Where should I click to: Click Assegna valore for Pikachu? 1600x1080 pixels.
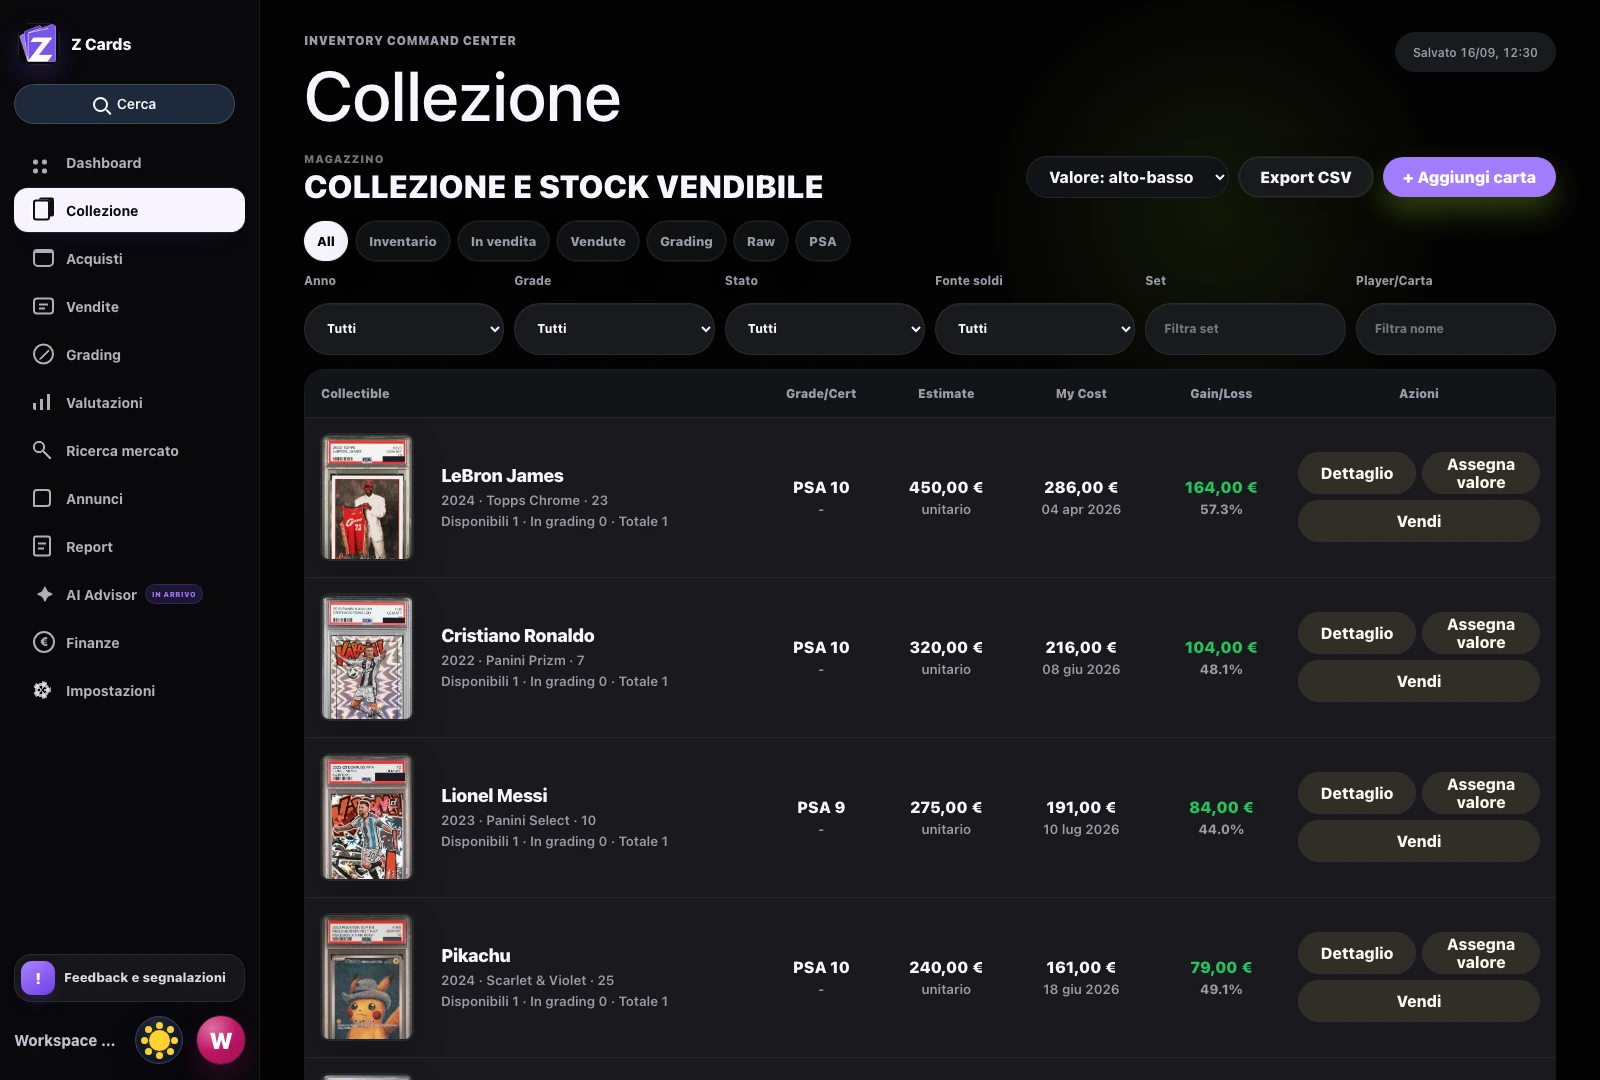[x=1481, y=953]
